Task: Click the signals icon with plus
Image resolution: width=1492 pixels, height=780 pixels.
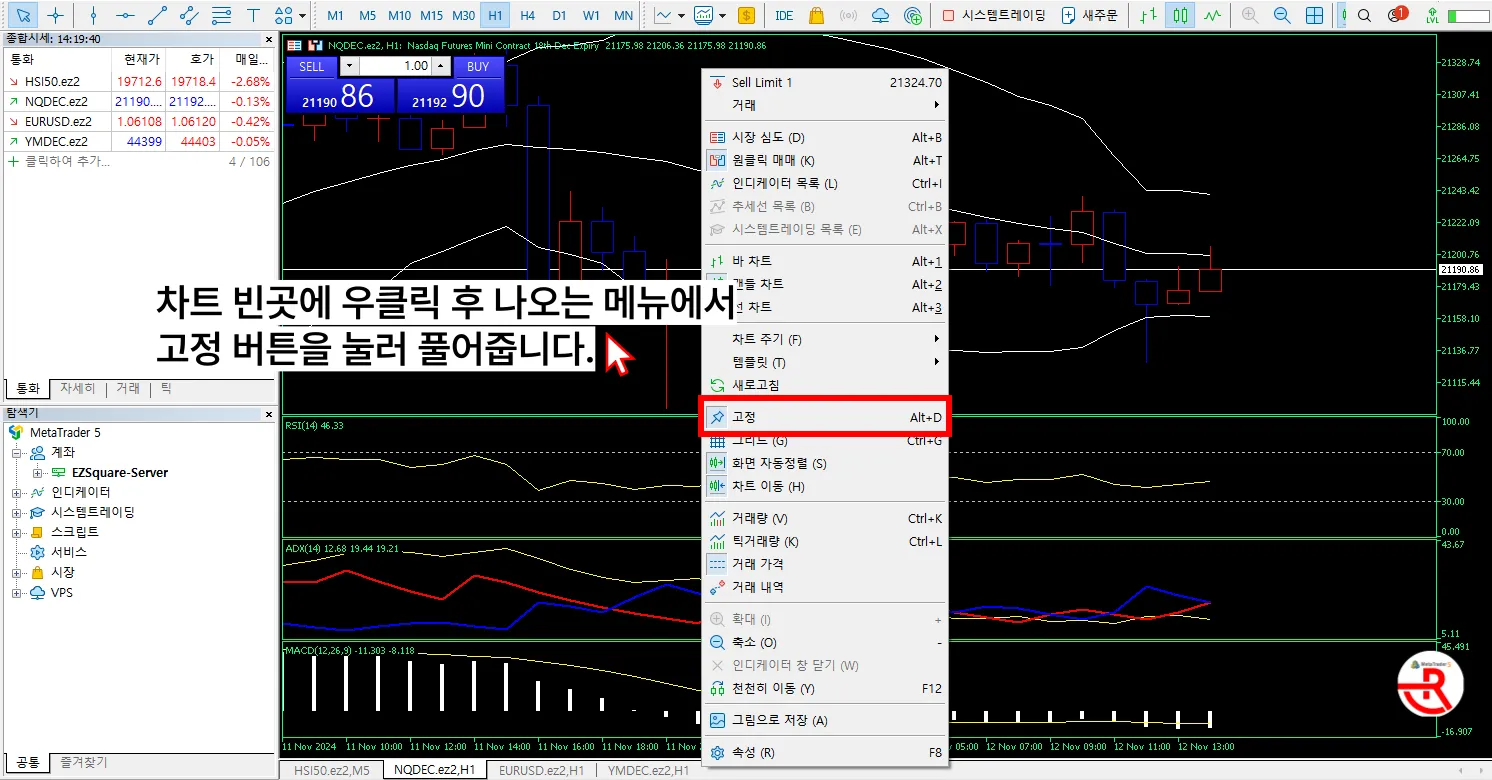Action: point(912,15)
